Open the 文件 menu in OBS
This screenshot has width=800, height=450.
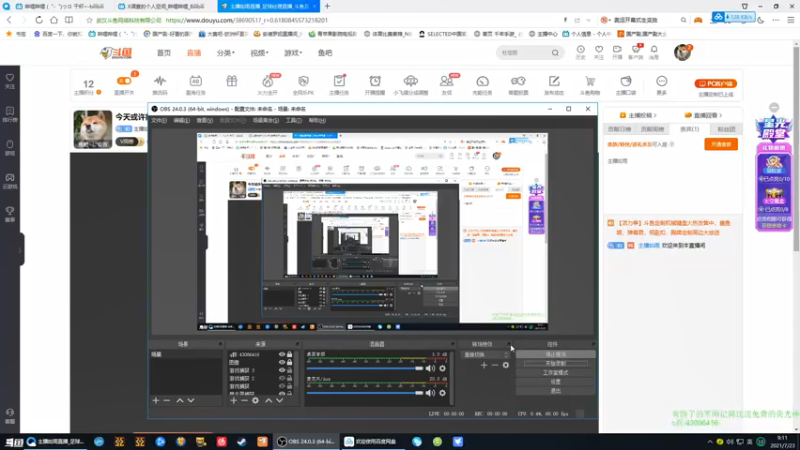click(159, 120)
